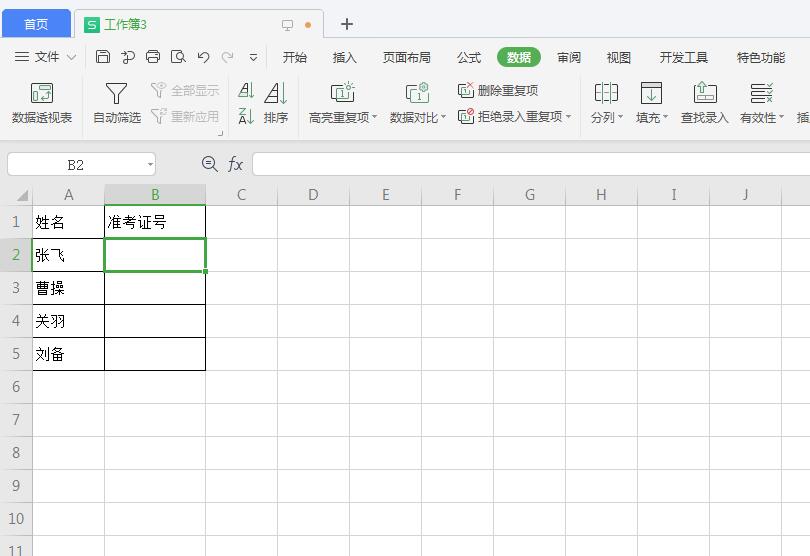Click the screen icon on 工作簿3 tab

pyautogui.click(x=287, y=25)
